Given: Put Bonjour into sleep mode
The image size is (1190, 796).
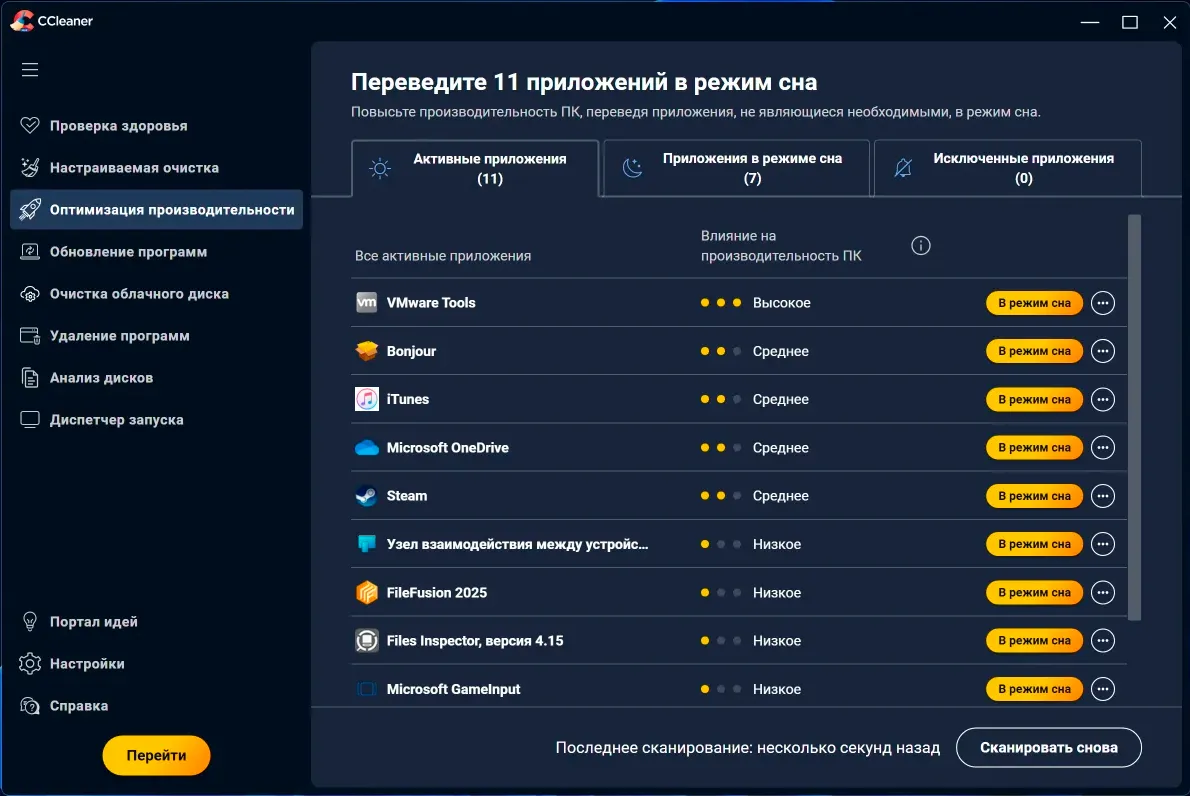Looking at the screenshot, I should [x=1034, y=351].
